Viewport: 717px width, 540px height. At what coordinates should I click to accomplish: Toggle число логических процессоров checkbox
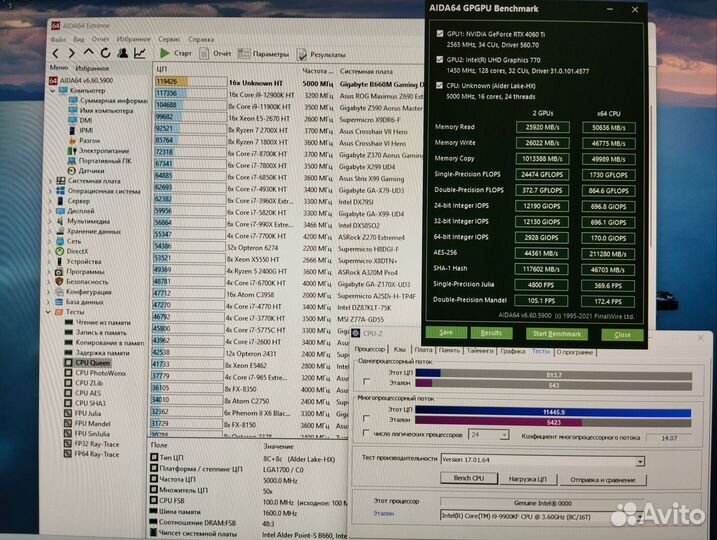[x=365, y=433]
